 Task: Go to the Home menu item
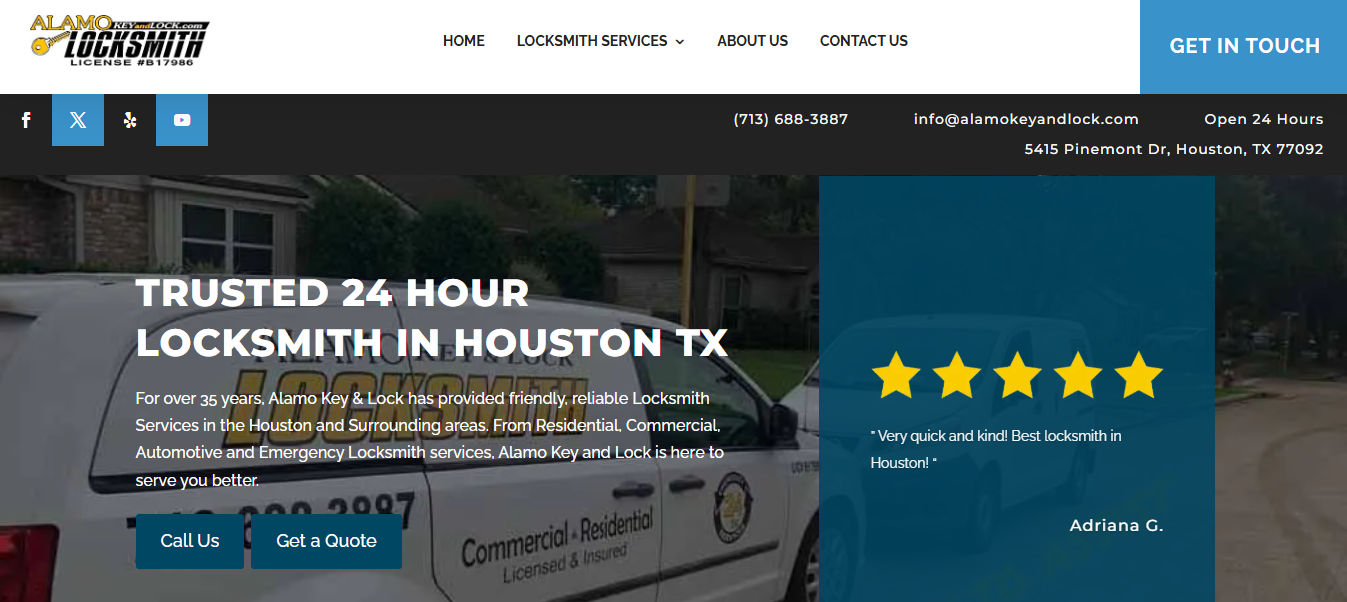464,41
